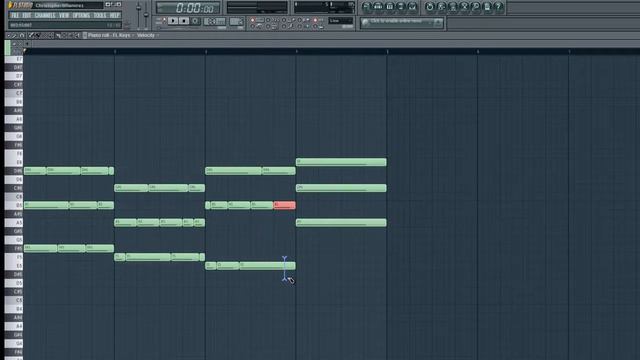Open the Piano Roll view icon
This screenshot has width=640, height=360.
[389, 7]
